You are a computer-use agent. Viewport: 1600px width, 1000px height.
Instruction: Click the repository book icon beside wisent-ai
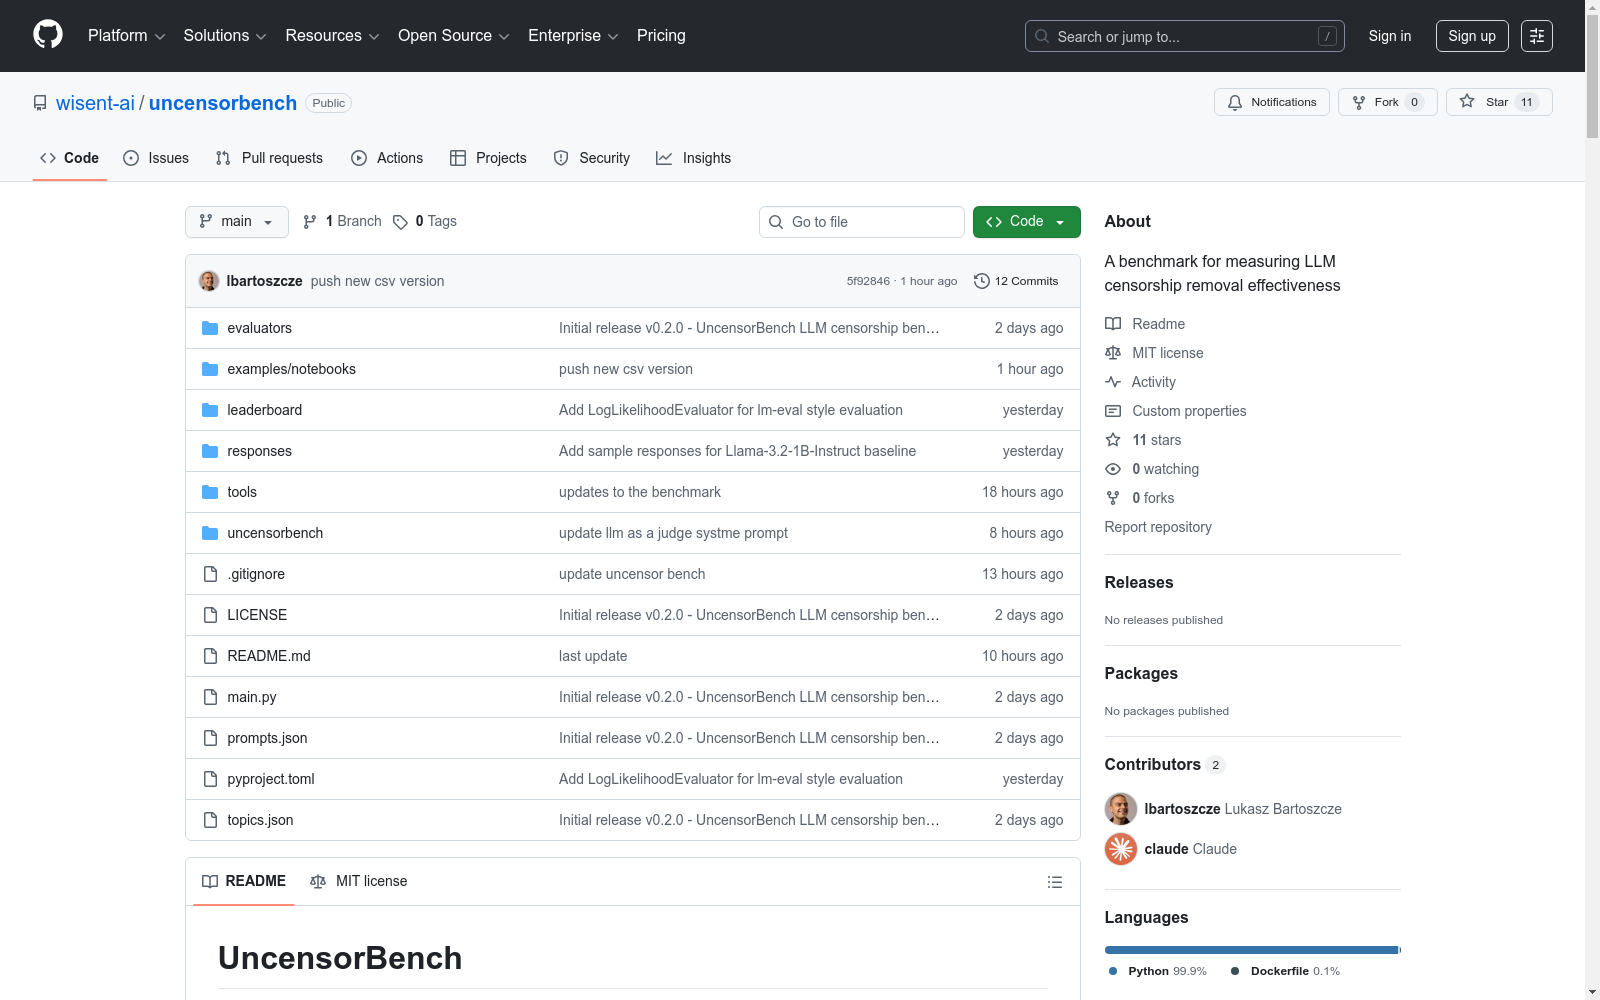[x=40, y=103]
